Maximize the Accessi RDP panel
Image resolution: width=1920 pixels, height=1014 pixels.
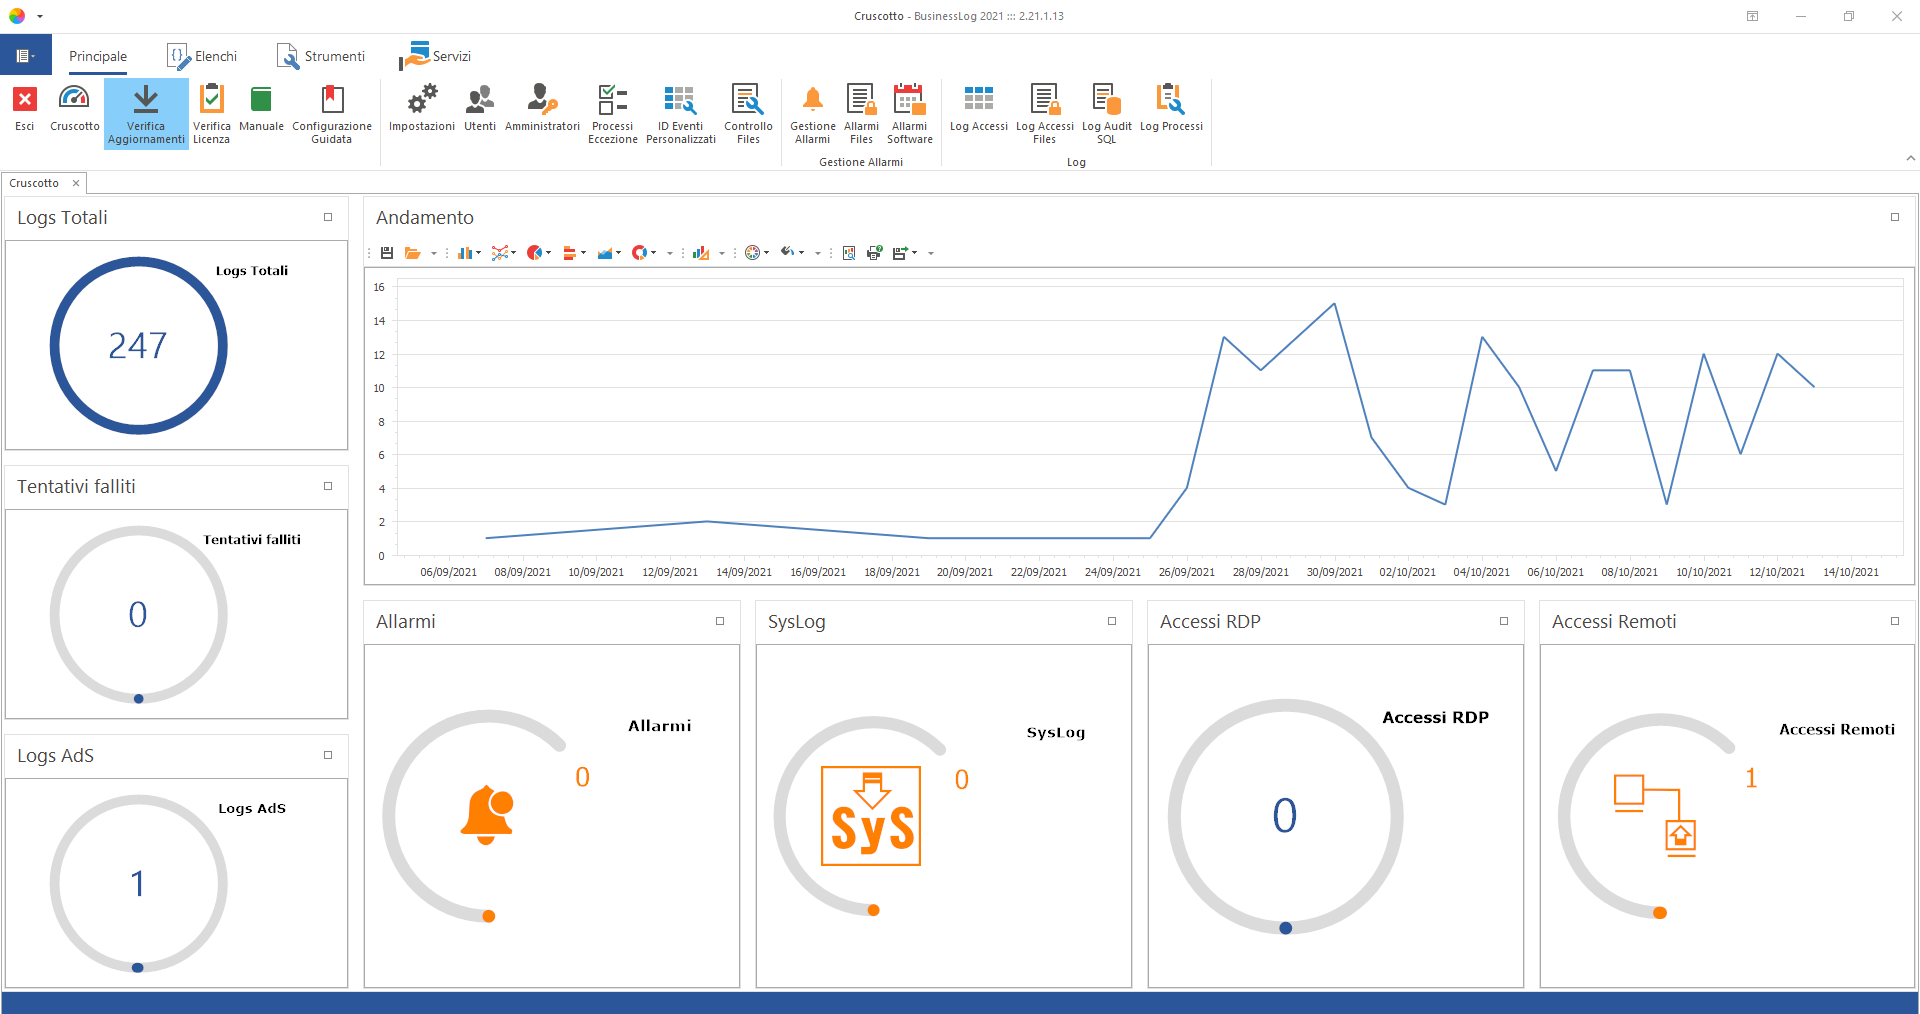click(1503, 621)
